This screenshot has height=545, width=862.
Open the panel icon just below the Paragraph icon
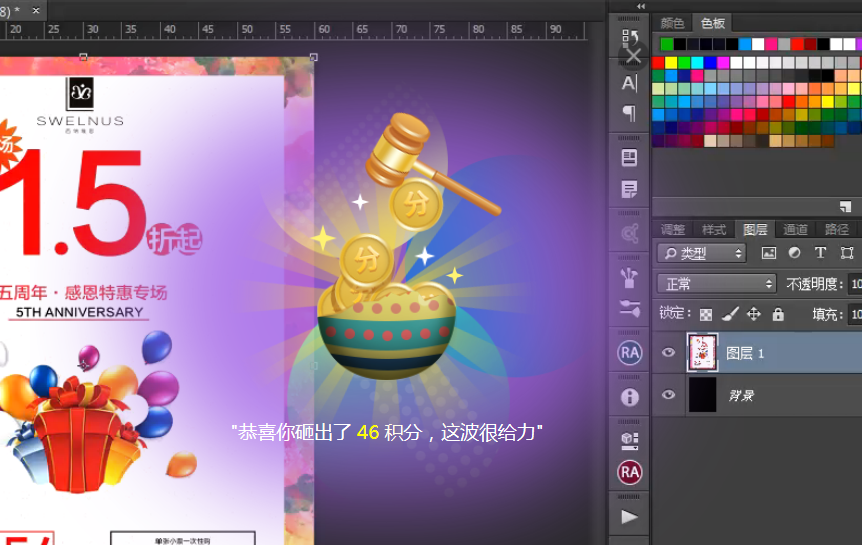[629, 158]
